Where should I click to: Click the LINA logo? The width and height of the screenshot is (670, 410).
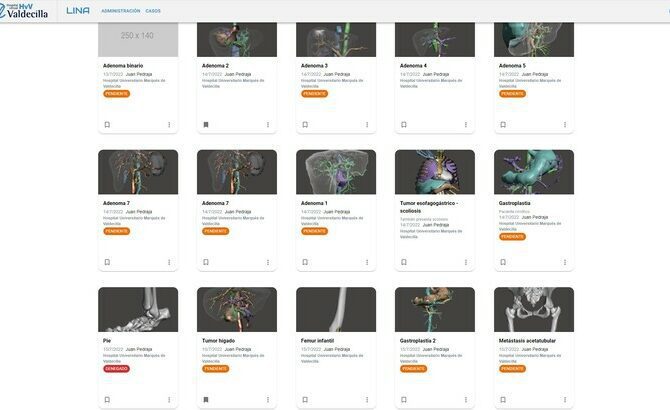(78, 11)
